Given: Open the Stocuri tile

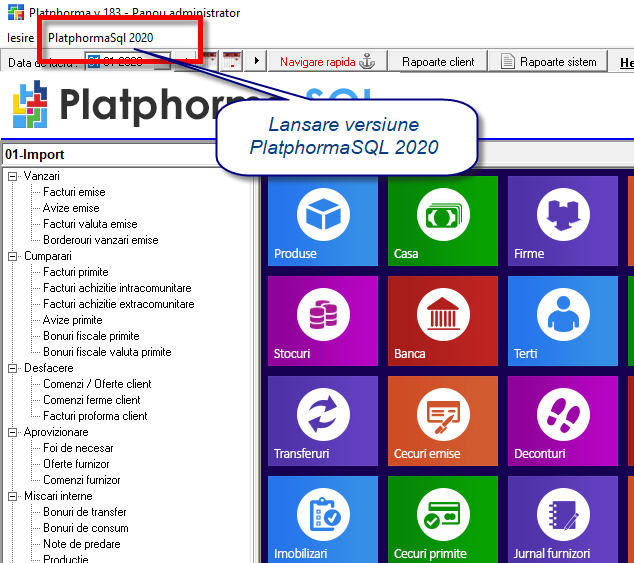Looking at the screenshot, I should click(323, 321).
